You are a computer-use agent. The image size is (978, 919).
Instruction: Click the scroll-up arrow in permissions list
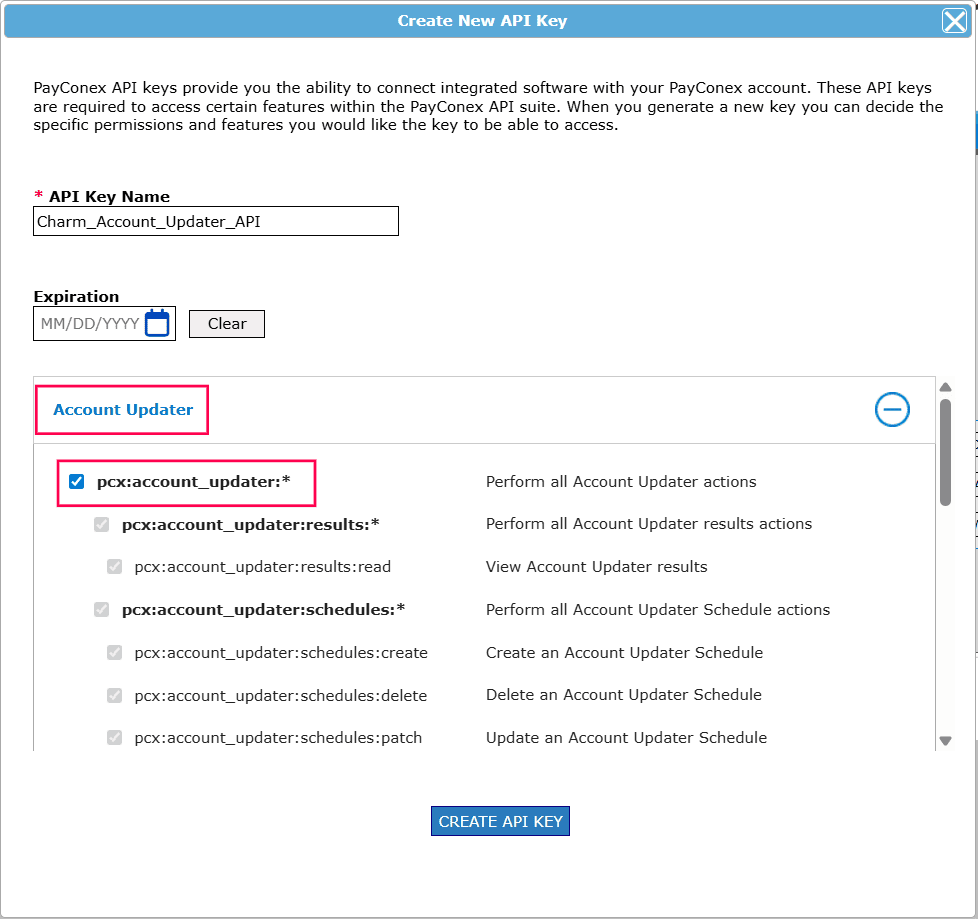click(944, 386)
